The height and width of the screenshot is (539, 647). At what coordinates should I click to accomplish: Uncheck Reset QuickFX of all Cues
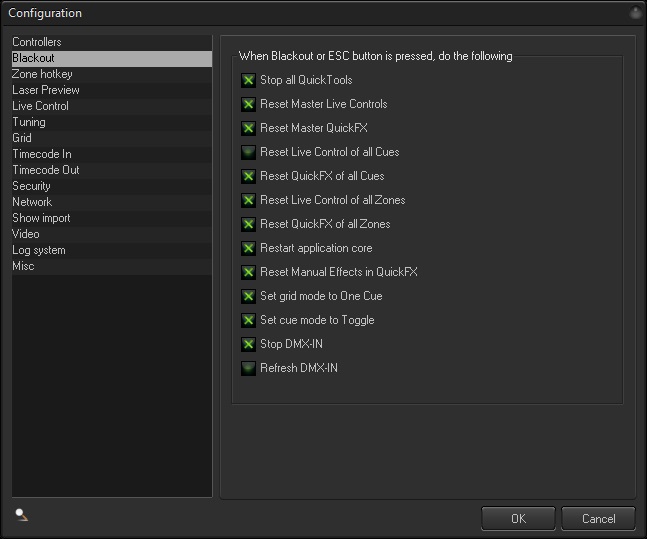coord(249,176)
